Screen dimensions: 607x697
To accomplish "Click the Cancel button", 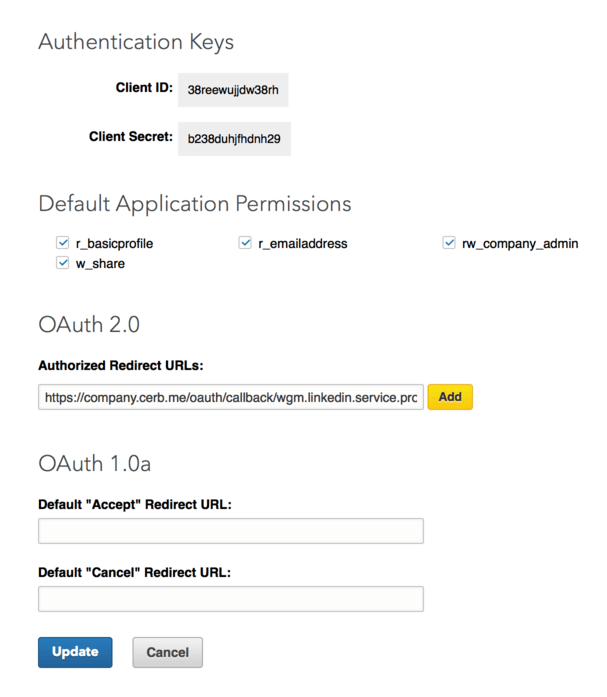I will pyautogui.click(x=168, y=652).
